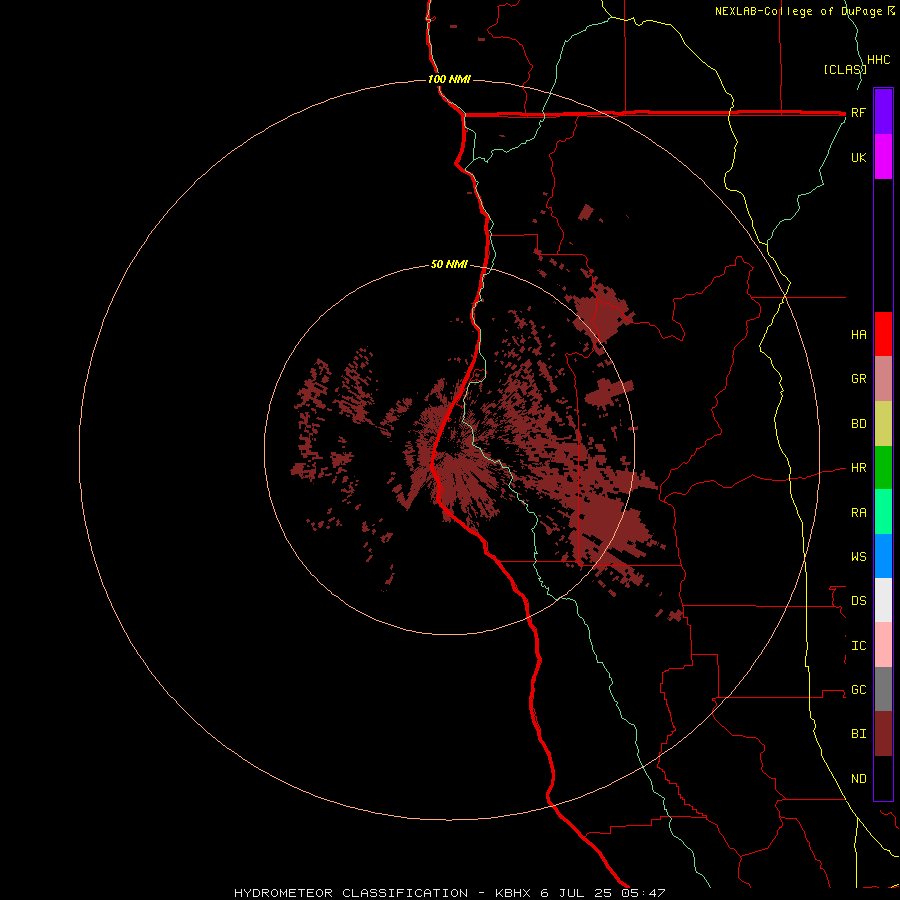The height and width of the screenshot is (900, 900).
Task: Click the 'KBHX' radar site identifier
Action: click(x=514, y=893)
